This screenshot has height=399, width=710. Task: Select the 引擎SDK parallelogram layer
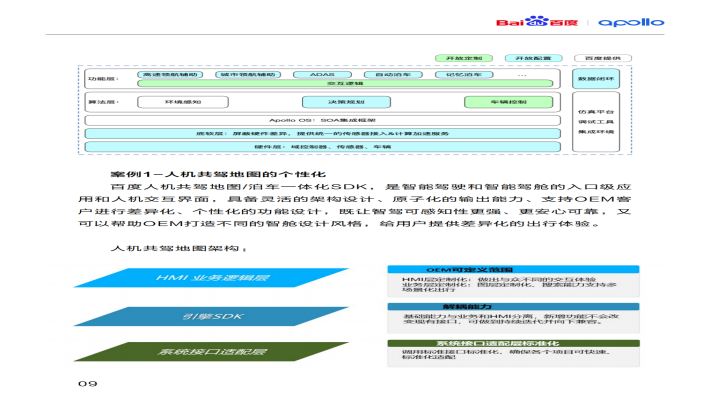point(211,316)
